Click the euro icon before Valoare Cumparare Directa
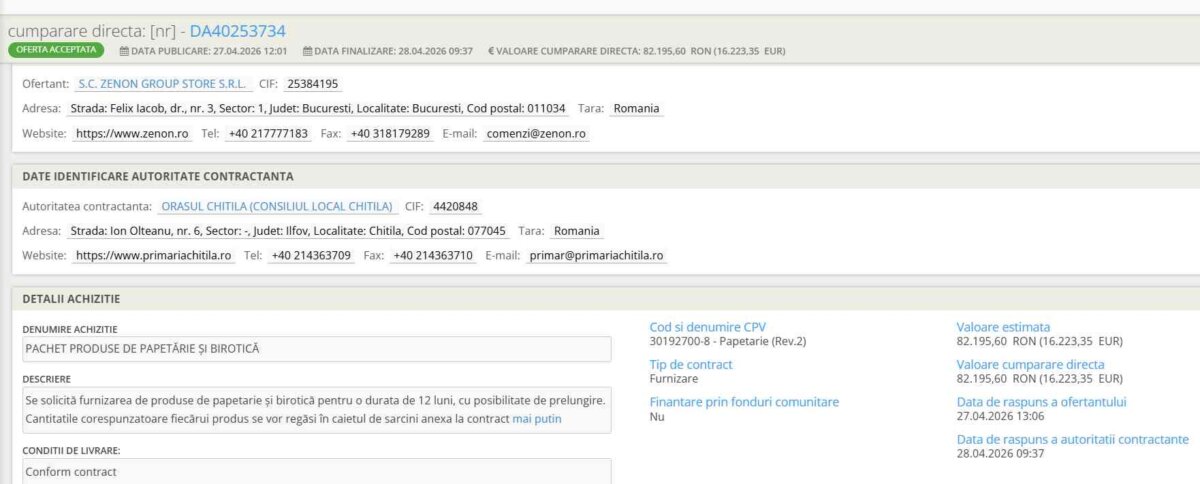Screen dimensions: 1200x484 [491, 50]
